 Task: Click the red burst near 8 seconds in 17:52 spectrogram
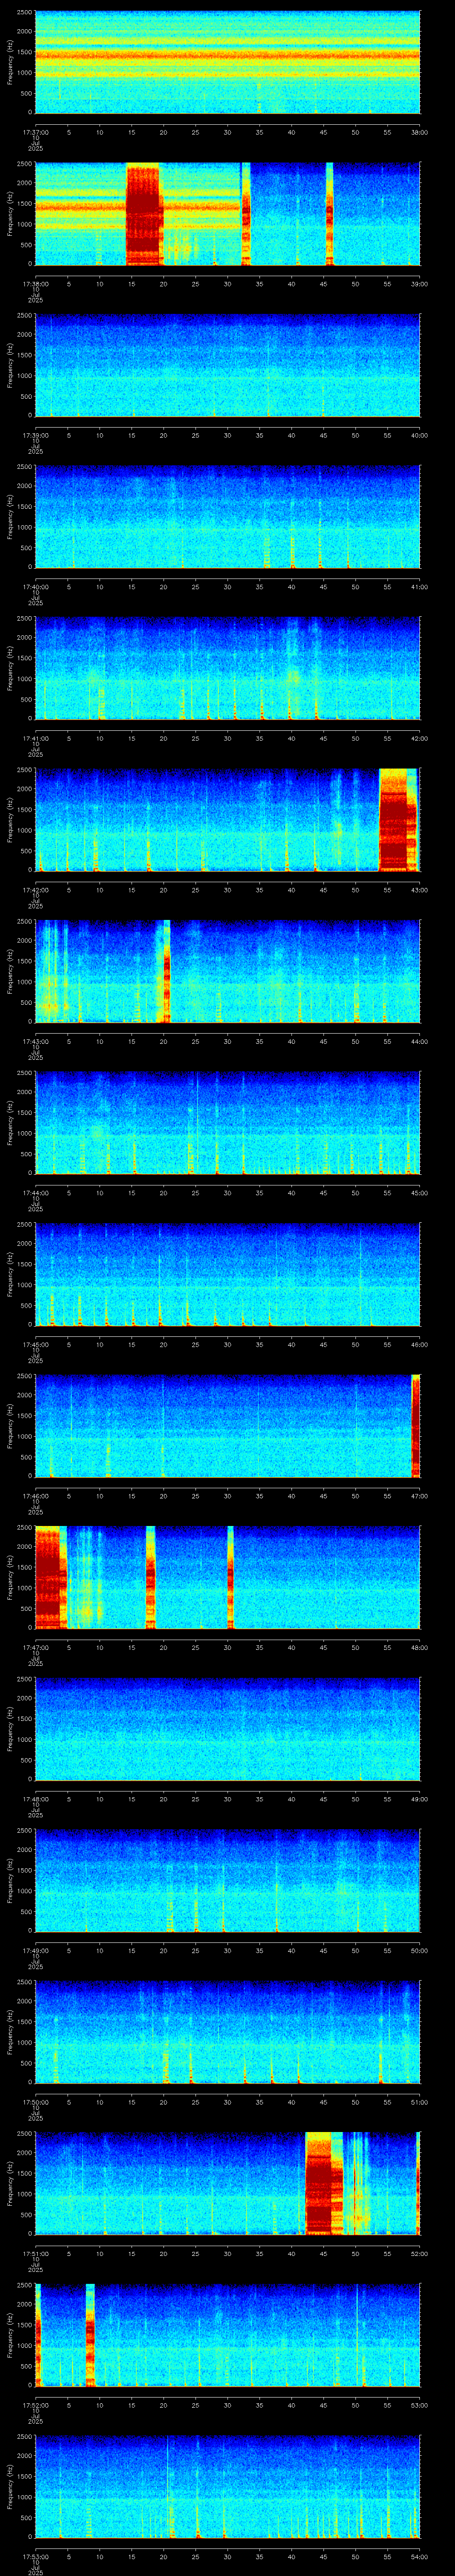coord(90,2334)
